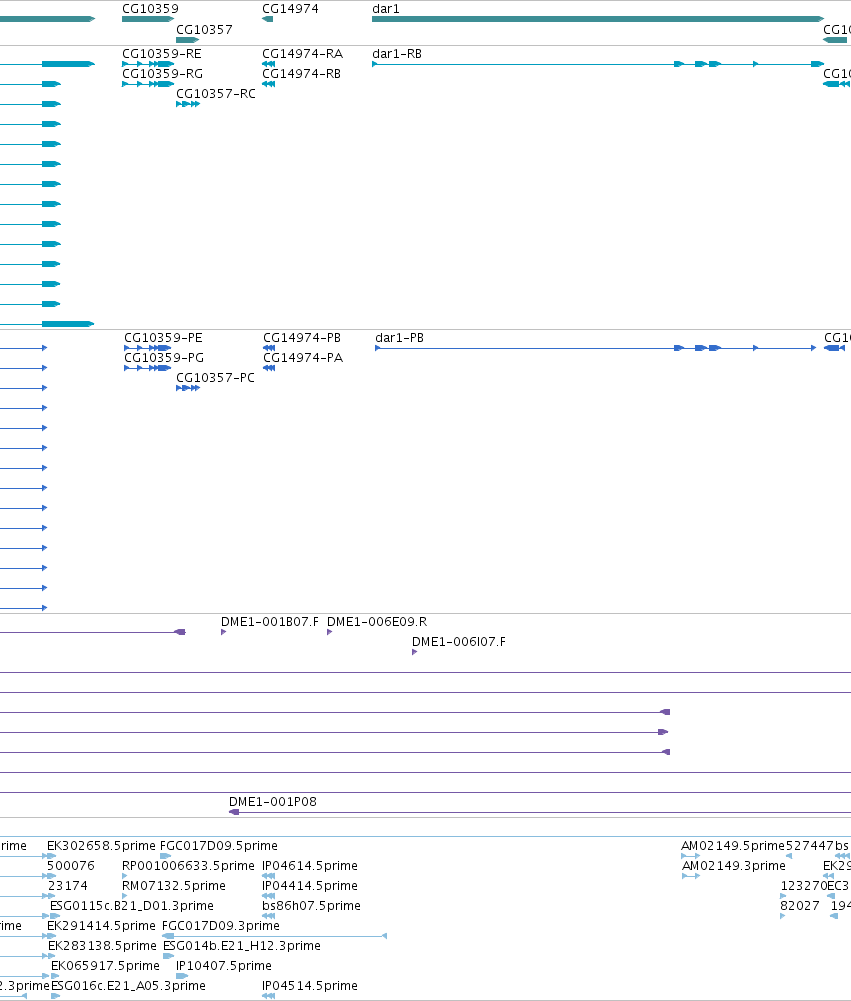Select protein CG10359-PE
The height and width of the screenshot is (1001, 851).
(x=163, y=338)
